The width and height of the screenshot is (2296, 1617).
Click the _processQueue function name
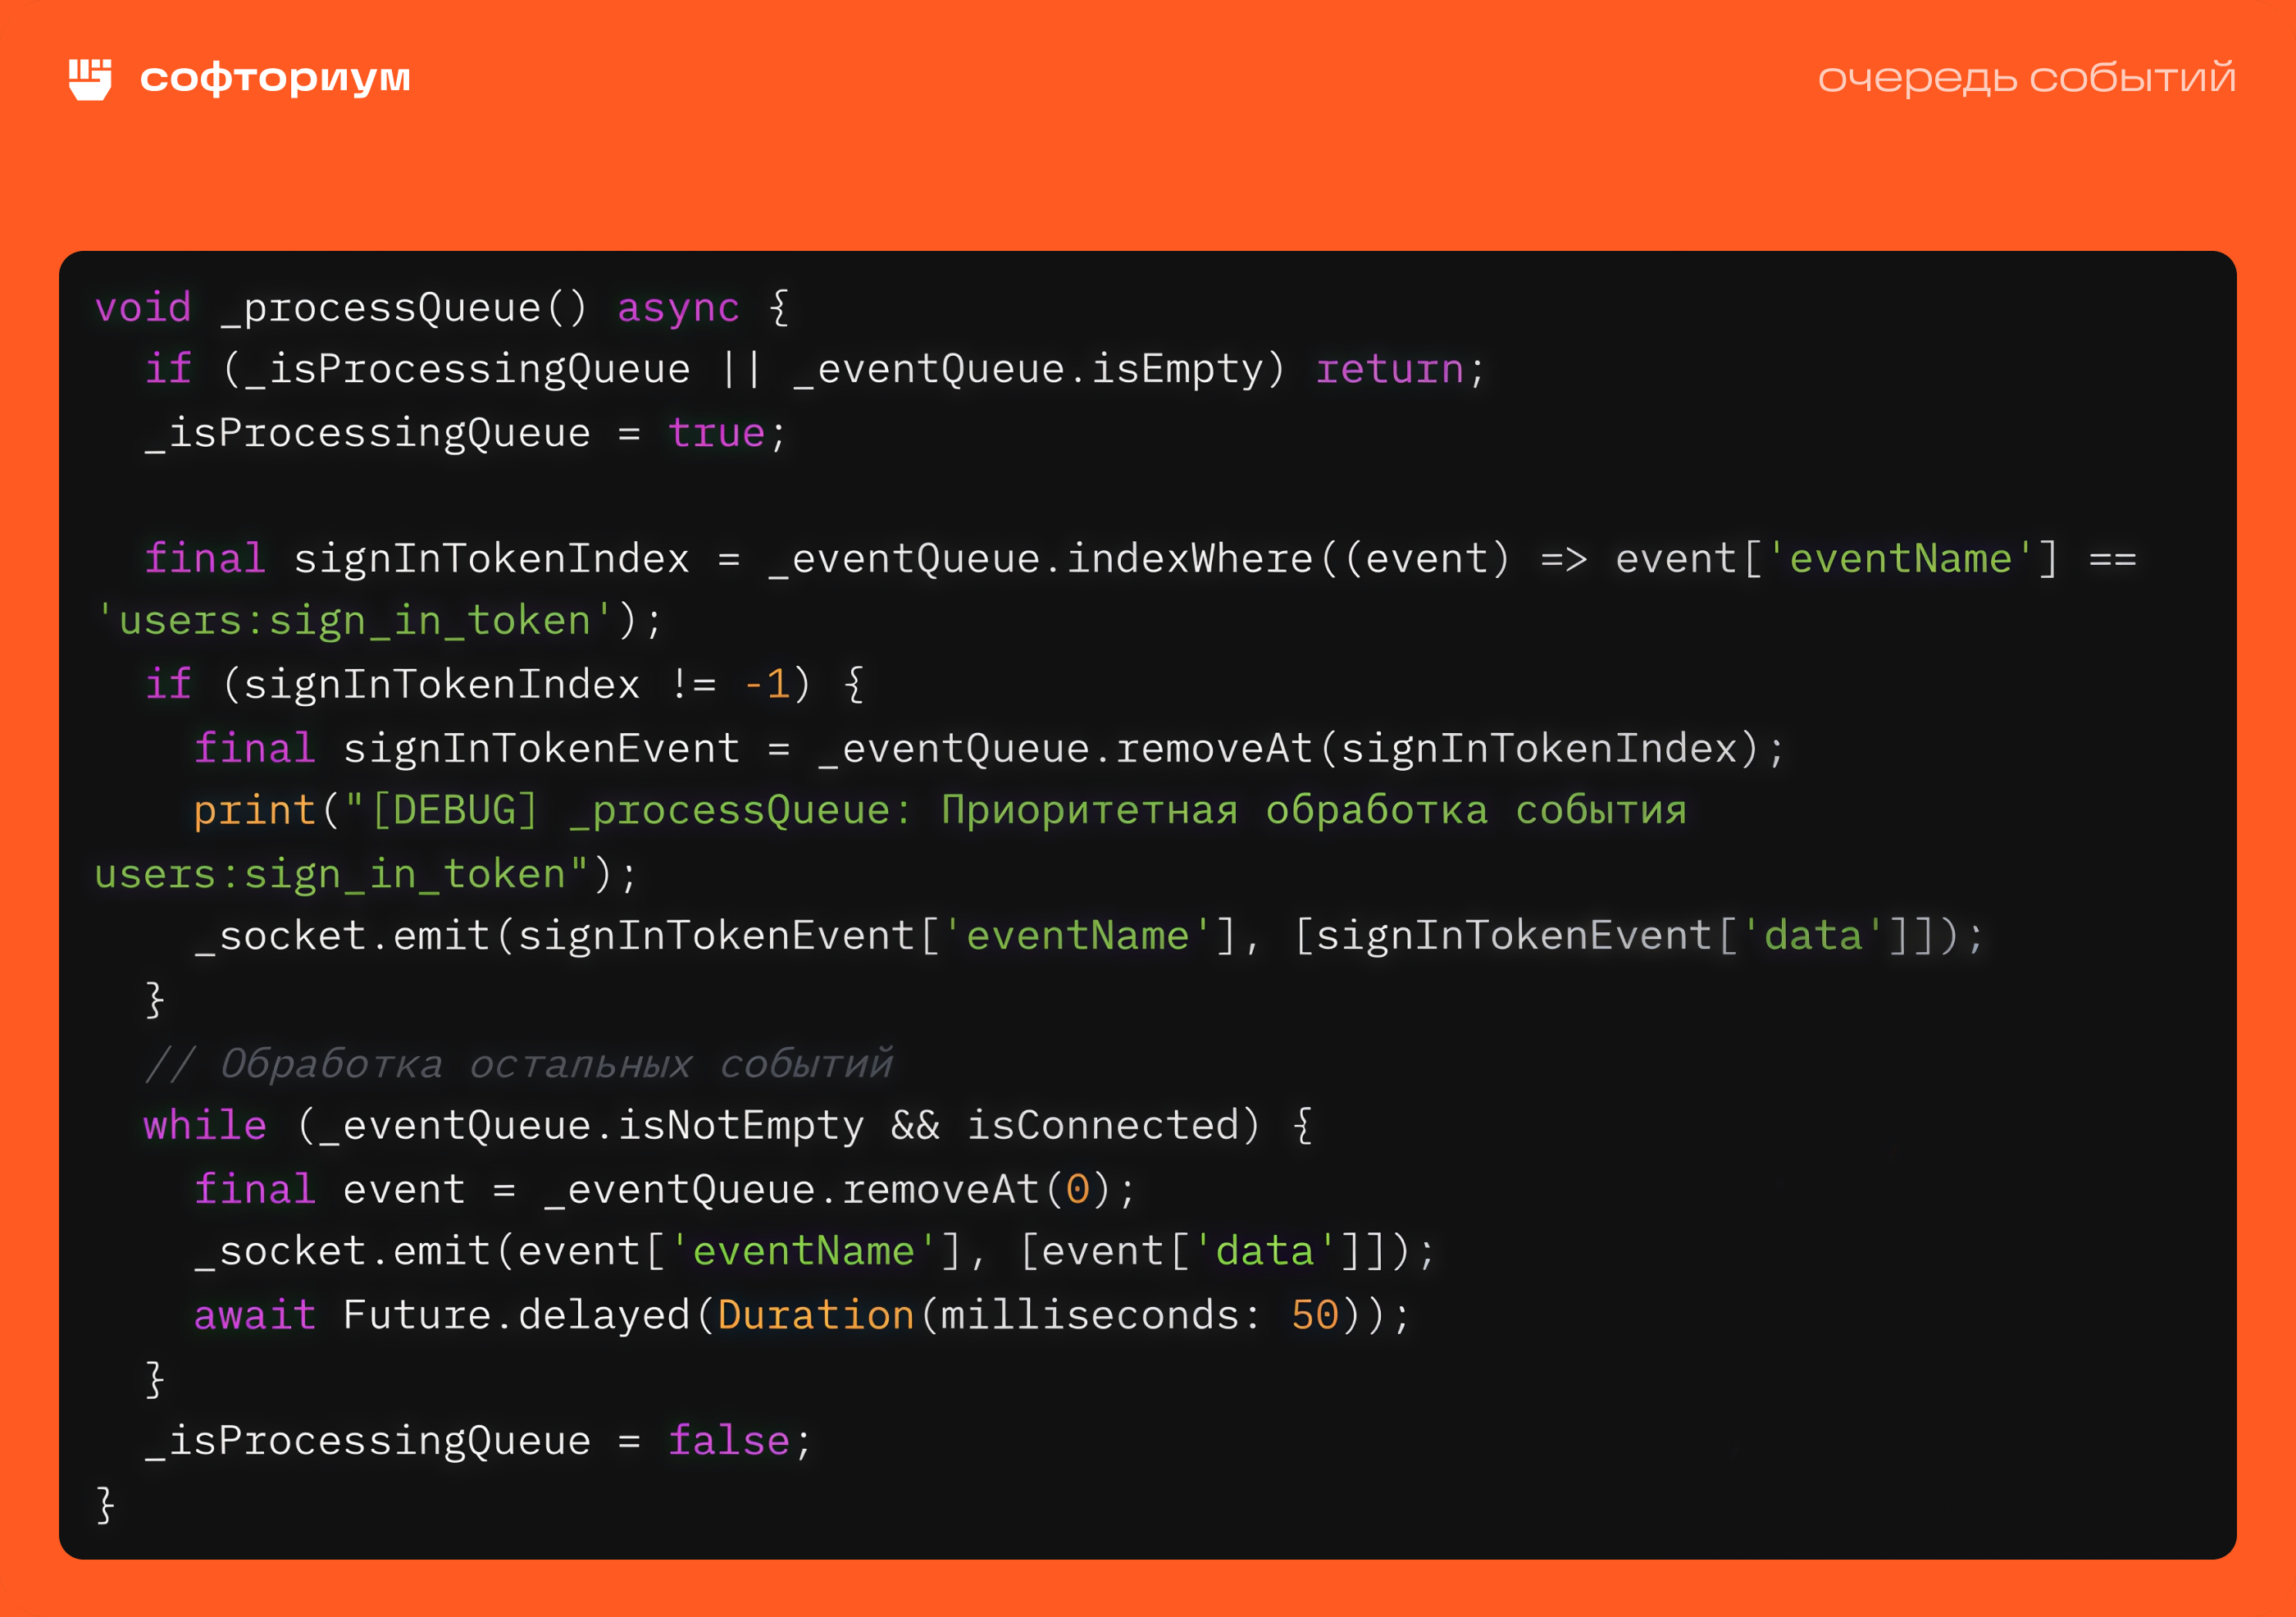pos(380,308)
